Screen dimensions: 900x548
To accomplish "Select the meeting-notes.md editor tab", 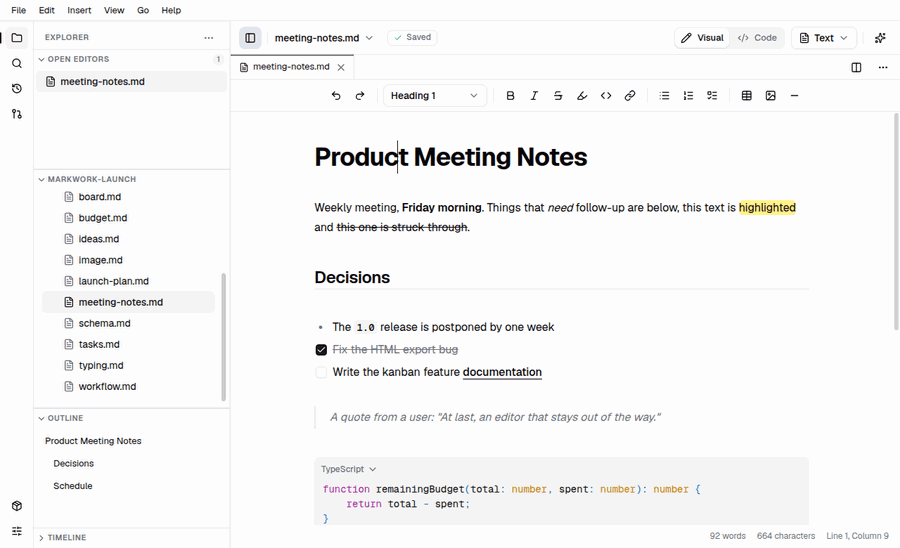I will (292, 67).
